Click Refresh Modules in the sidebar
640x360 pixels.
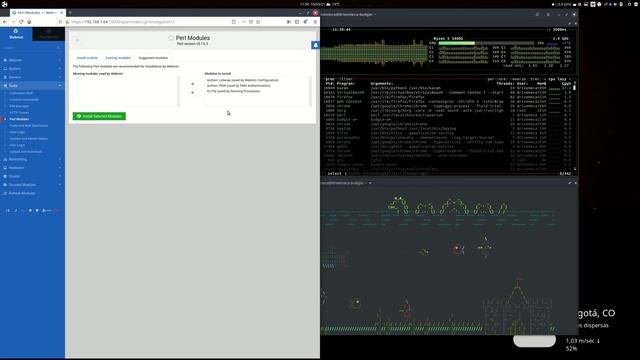click(22, 193)
